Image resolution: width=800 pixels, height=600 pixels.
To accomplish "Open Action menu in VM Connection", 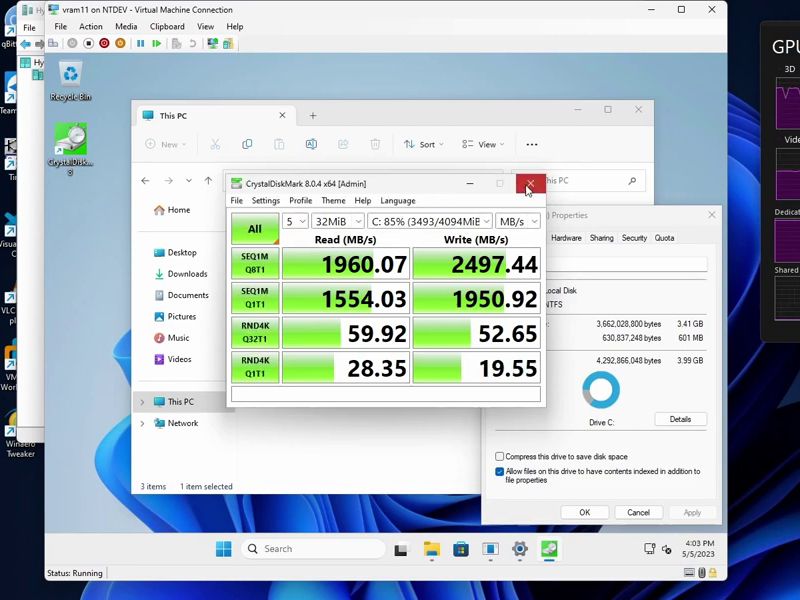I will pyautogui.click(x=91, y=27).
